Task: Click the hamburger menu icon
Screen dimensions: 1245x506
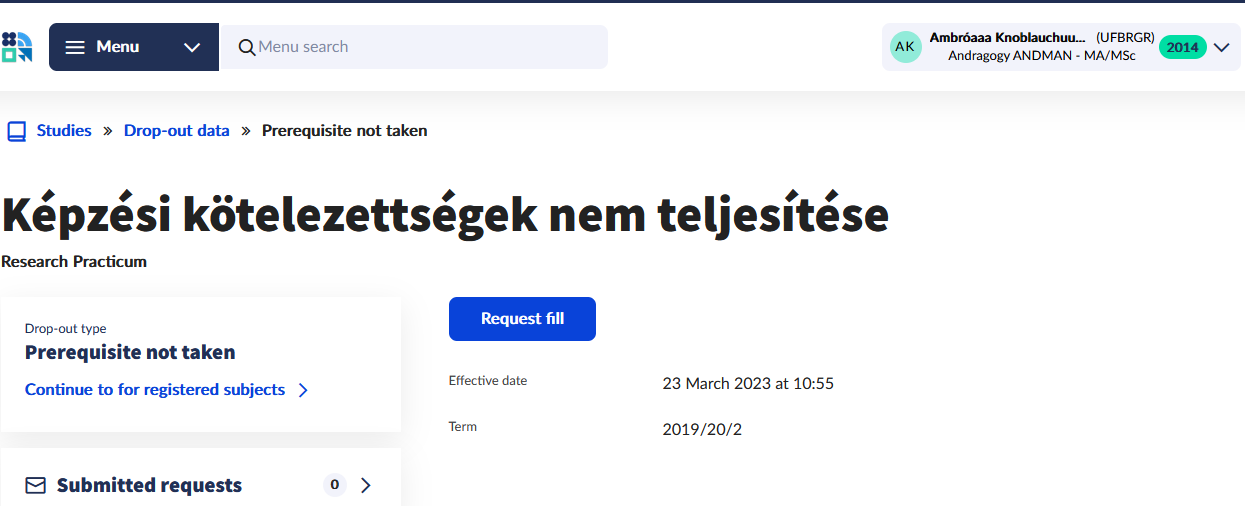Action: (75, 47)
